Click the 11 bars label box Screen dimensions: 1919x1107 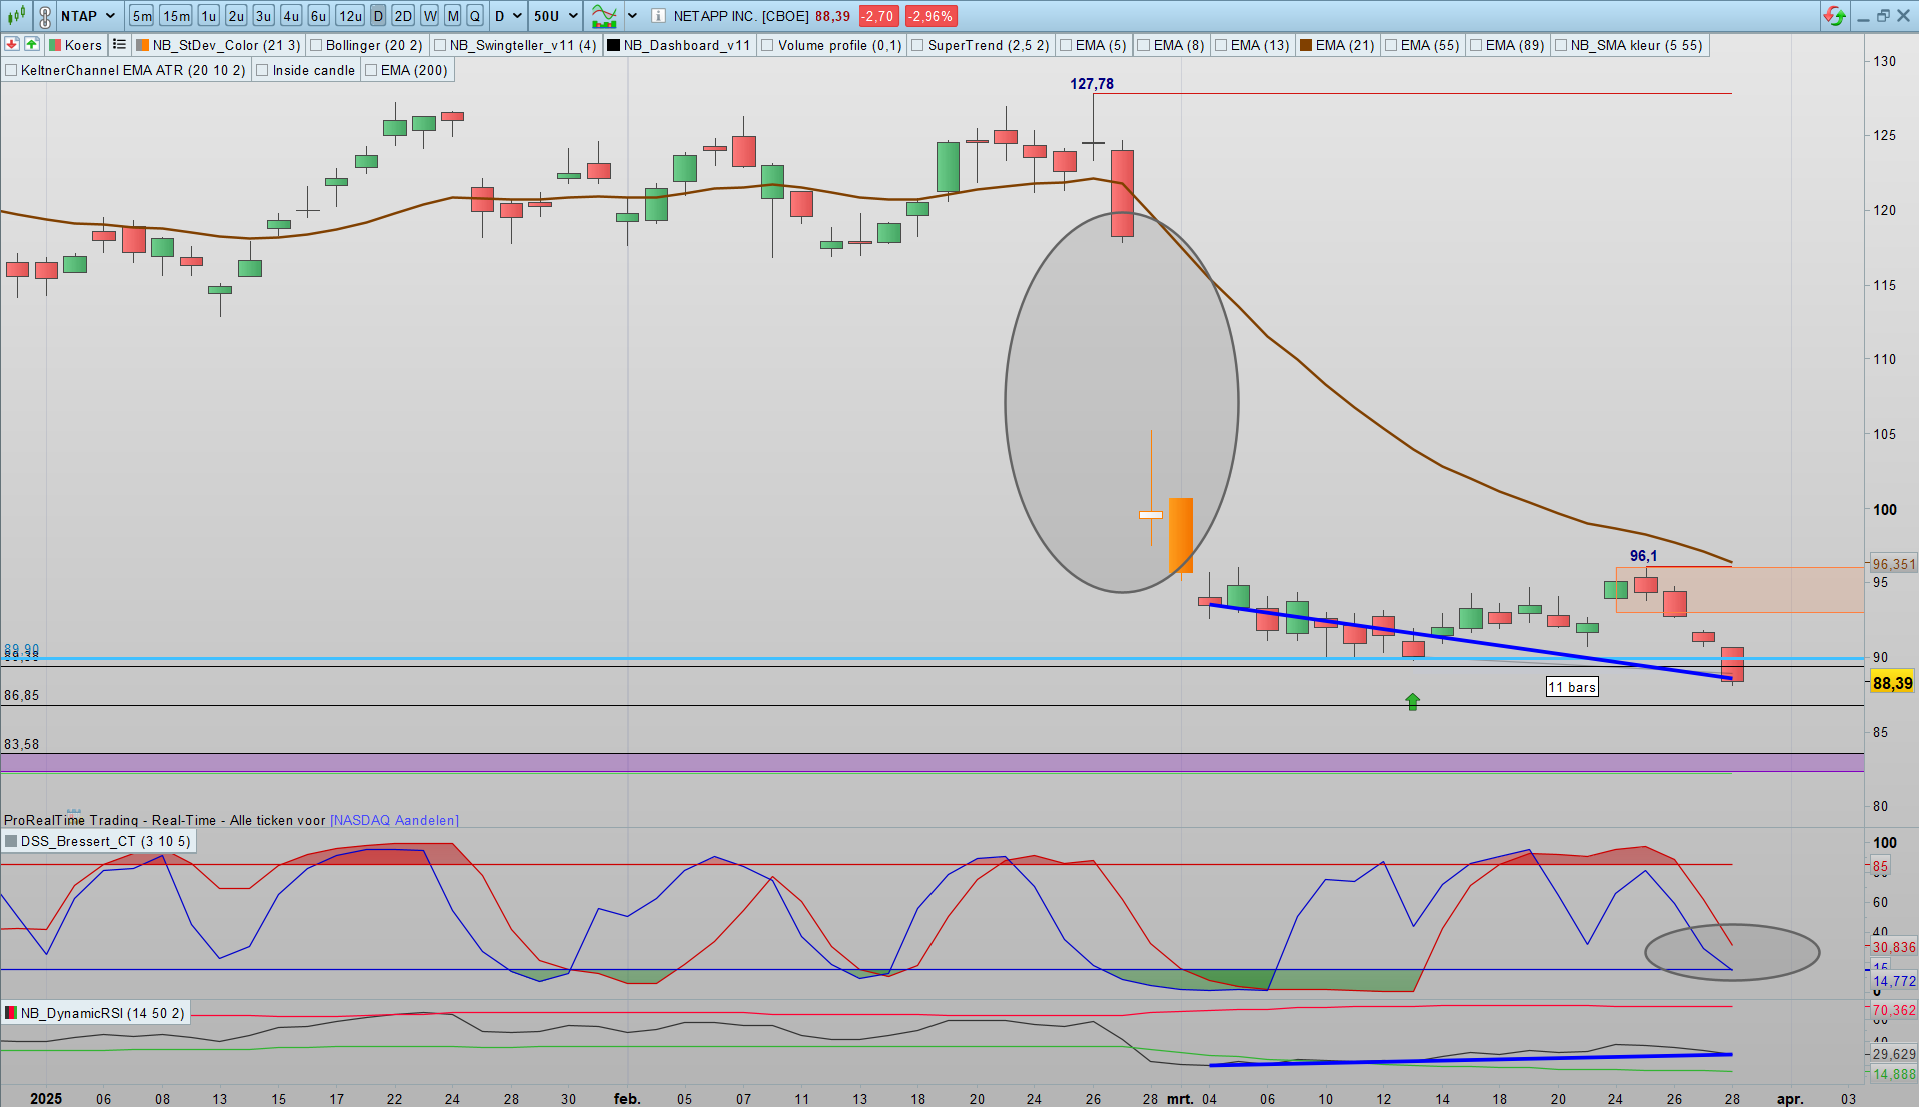click(1572, 687)
